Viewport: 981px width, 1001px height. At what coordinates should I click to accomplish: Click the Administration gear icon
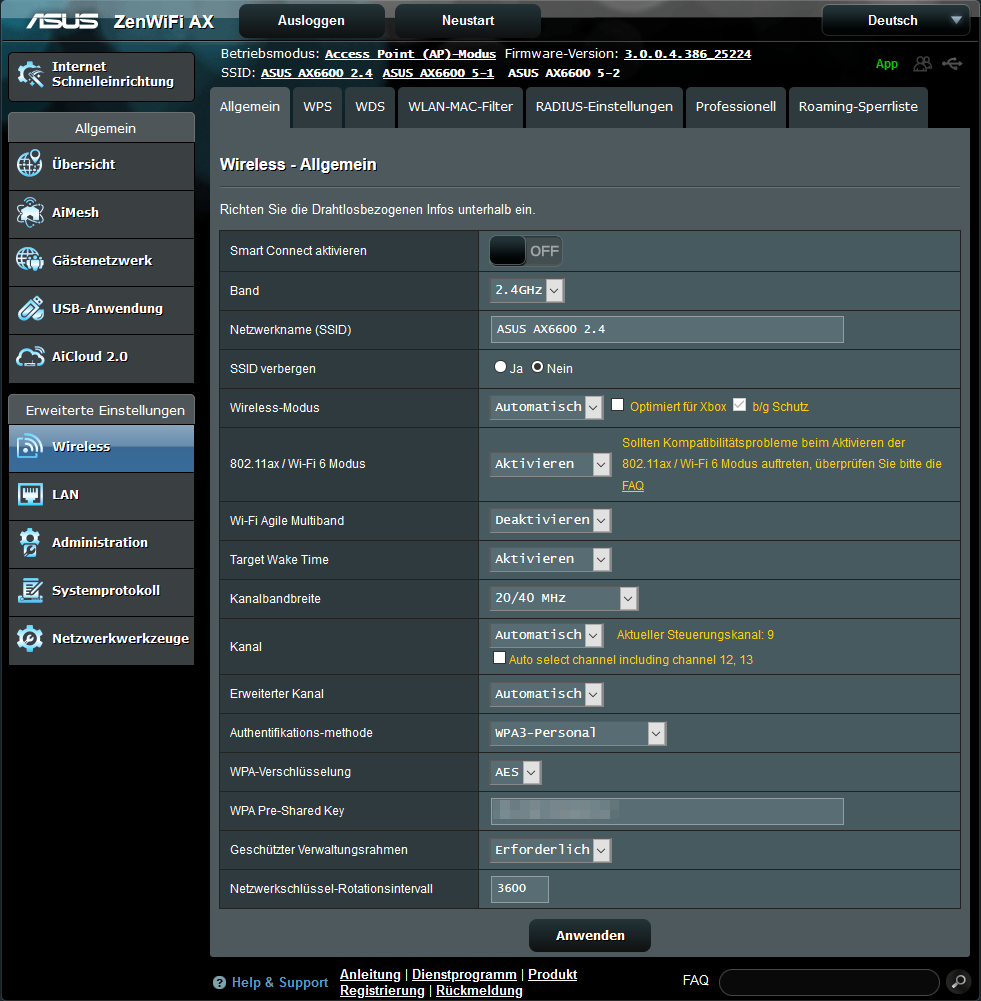click(x=30, y=542)
